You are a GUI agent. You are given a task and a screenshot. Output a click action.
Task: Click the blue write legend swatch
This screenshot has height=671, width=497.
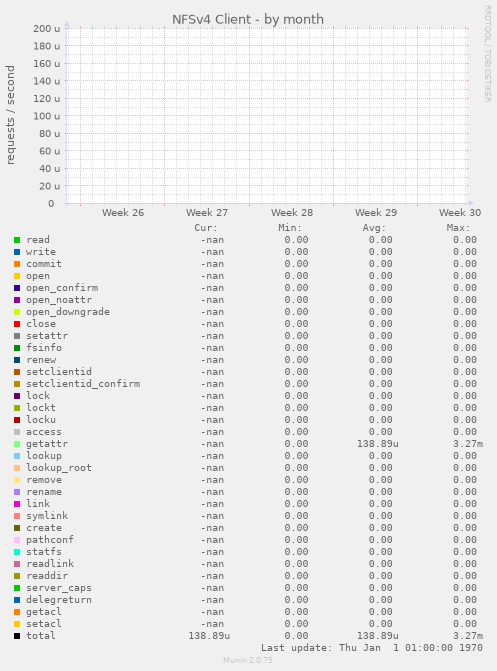pyautogui.click(x=17, y=252)
